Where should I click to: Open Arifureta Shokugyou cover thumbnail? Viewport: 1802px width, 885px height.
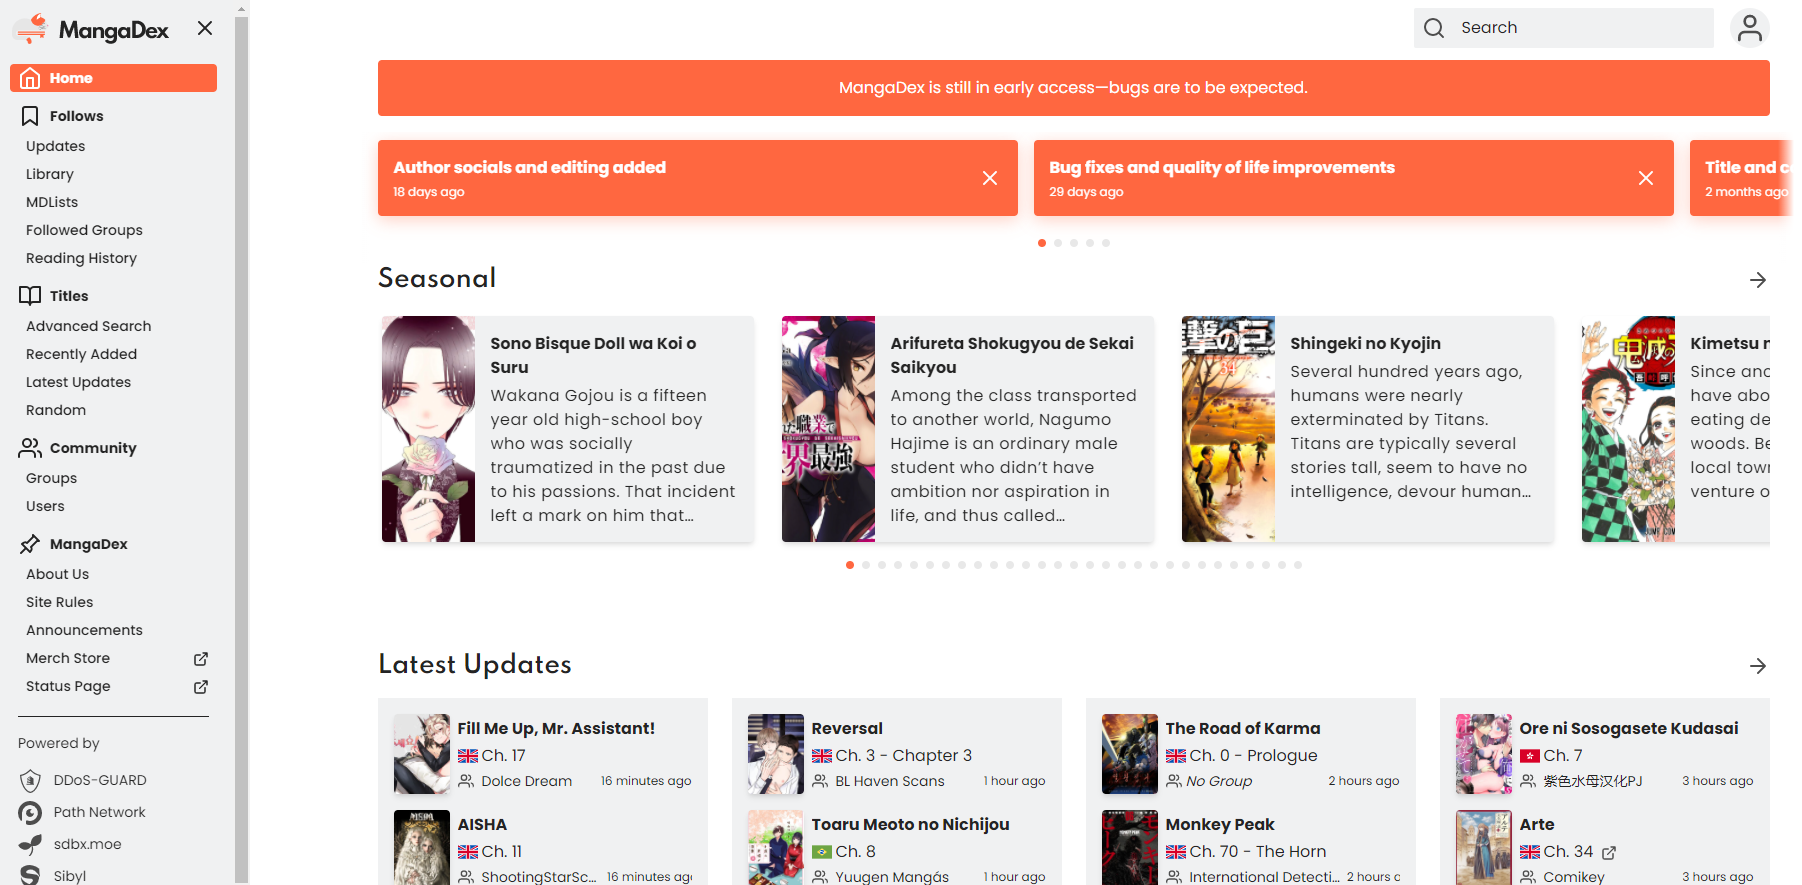pos(828,429)
